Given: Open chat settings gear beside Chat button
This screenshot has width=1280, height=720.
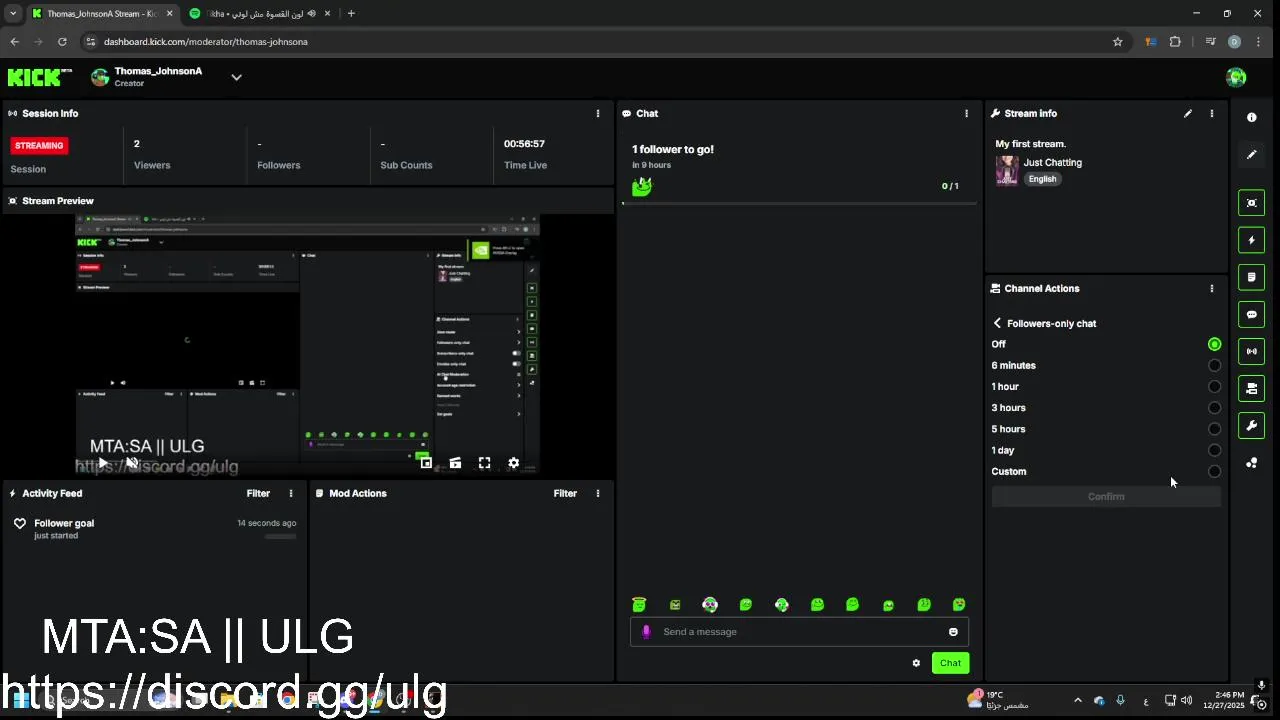Looking at the screenshot, I should 916,663.
